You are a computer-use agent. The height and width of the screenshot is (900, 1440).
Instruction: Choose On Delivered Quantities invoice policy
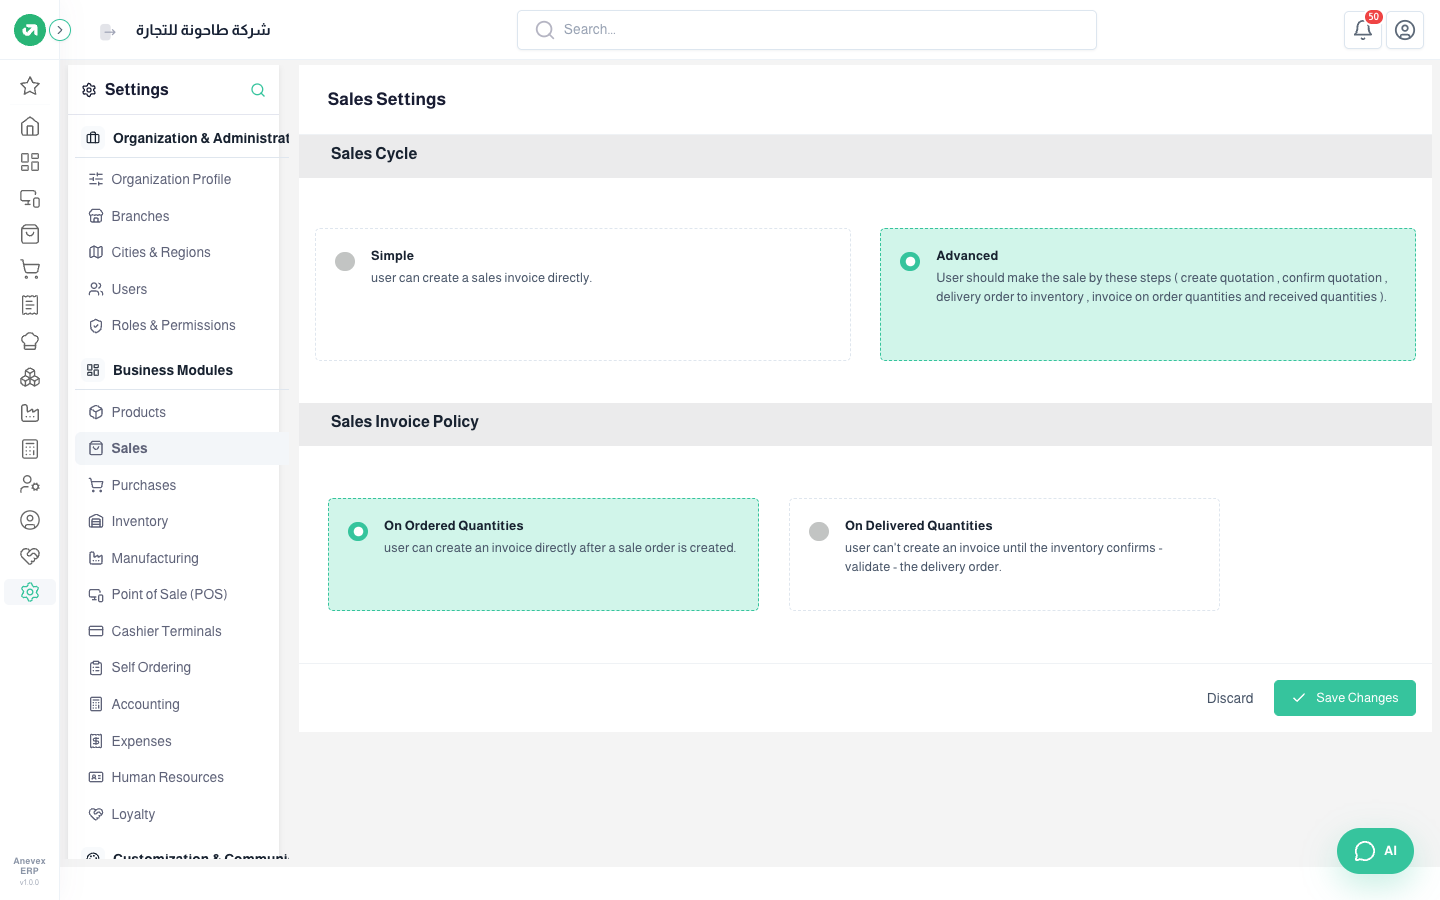pos(1004,554)
